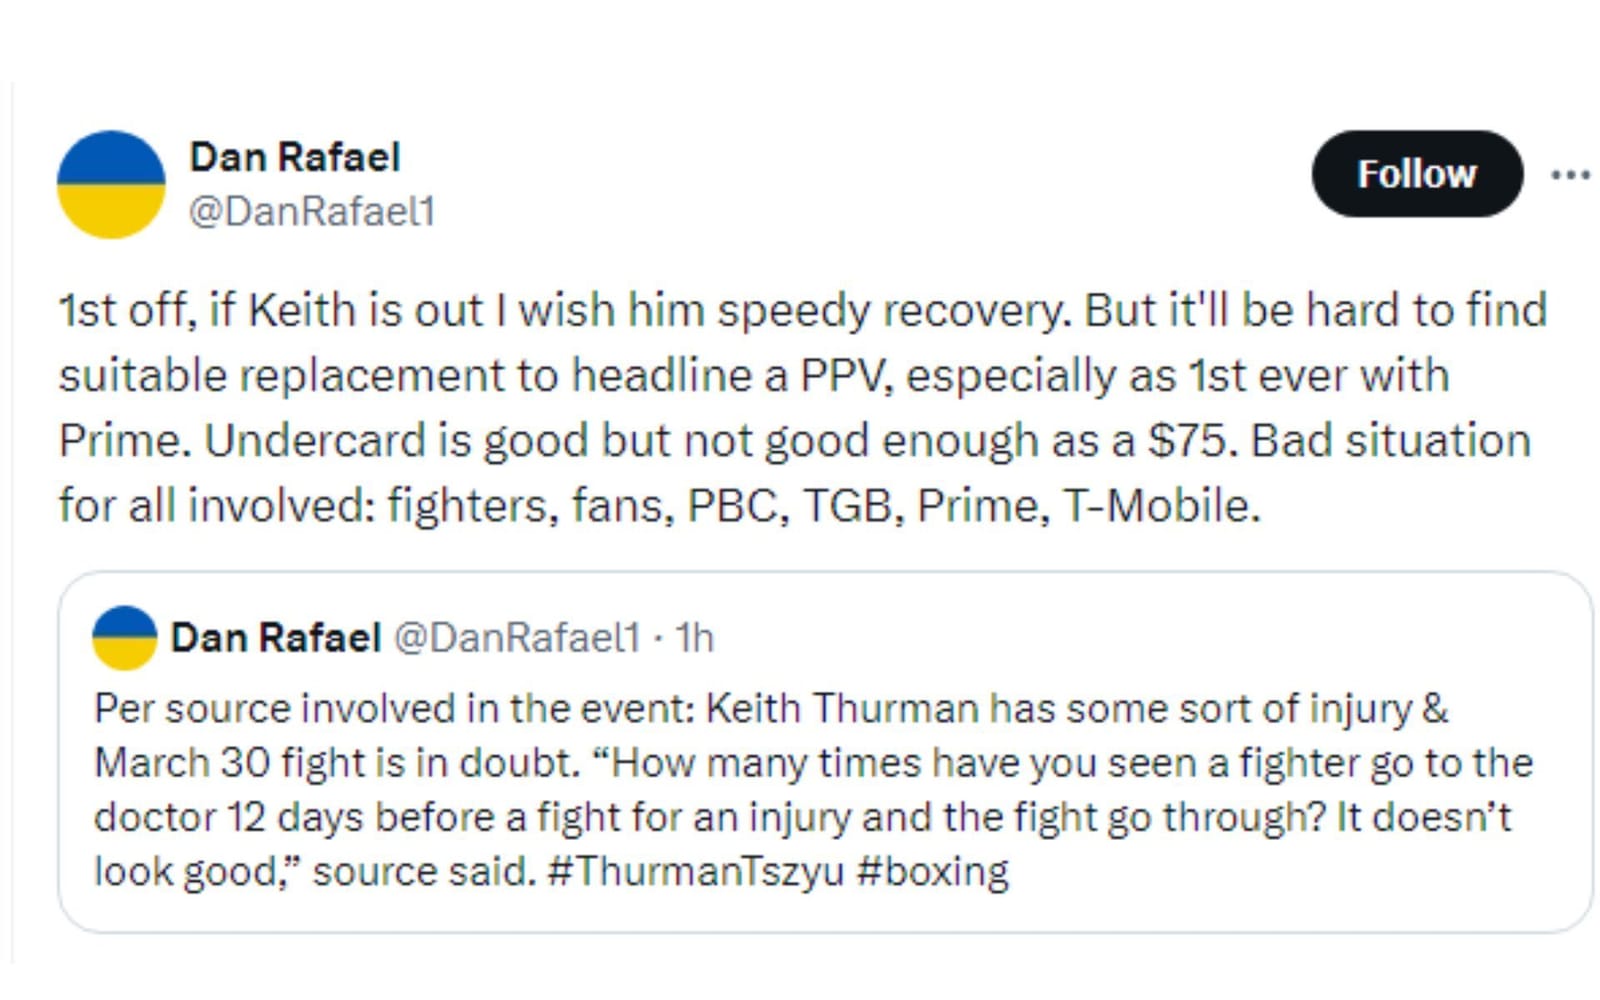1600x1000 pixels.
Task: Click the "1h" timestamp on the quoted tweet
Action: pyautogui.click(x=697, y=637)
